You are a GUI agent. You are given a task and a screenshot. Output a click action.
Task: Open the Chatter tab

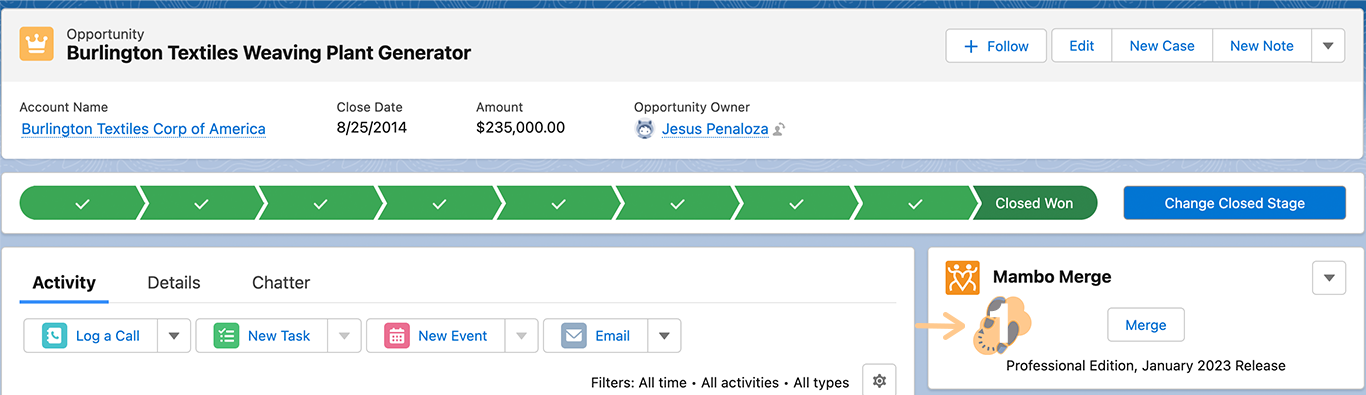[x=281, y=283]
